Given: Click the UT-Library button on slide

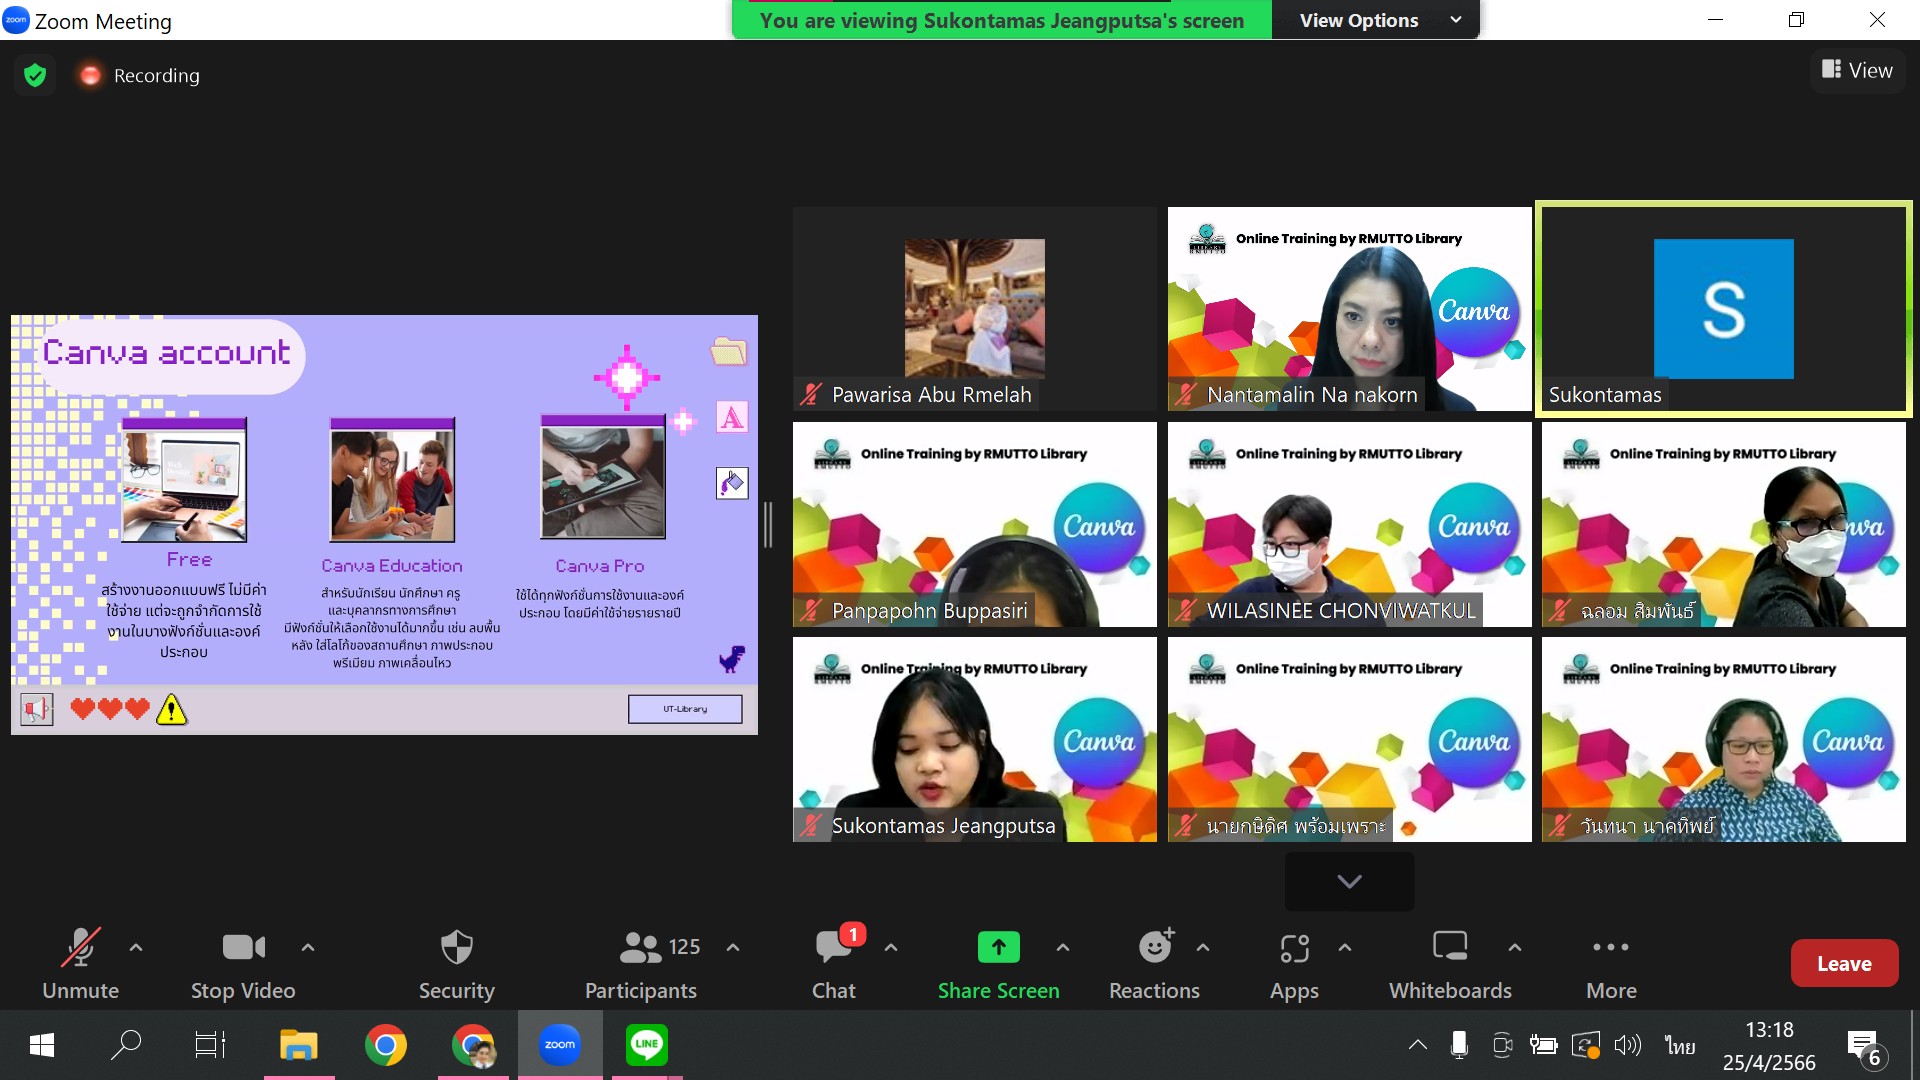Looking at the screenshot, I should pos(685,709).
